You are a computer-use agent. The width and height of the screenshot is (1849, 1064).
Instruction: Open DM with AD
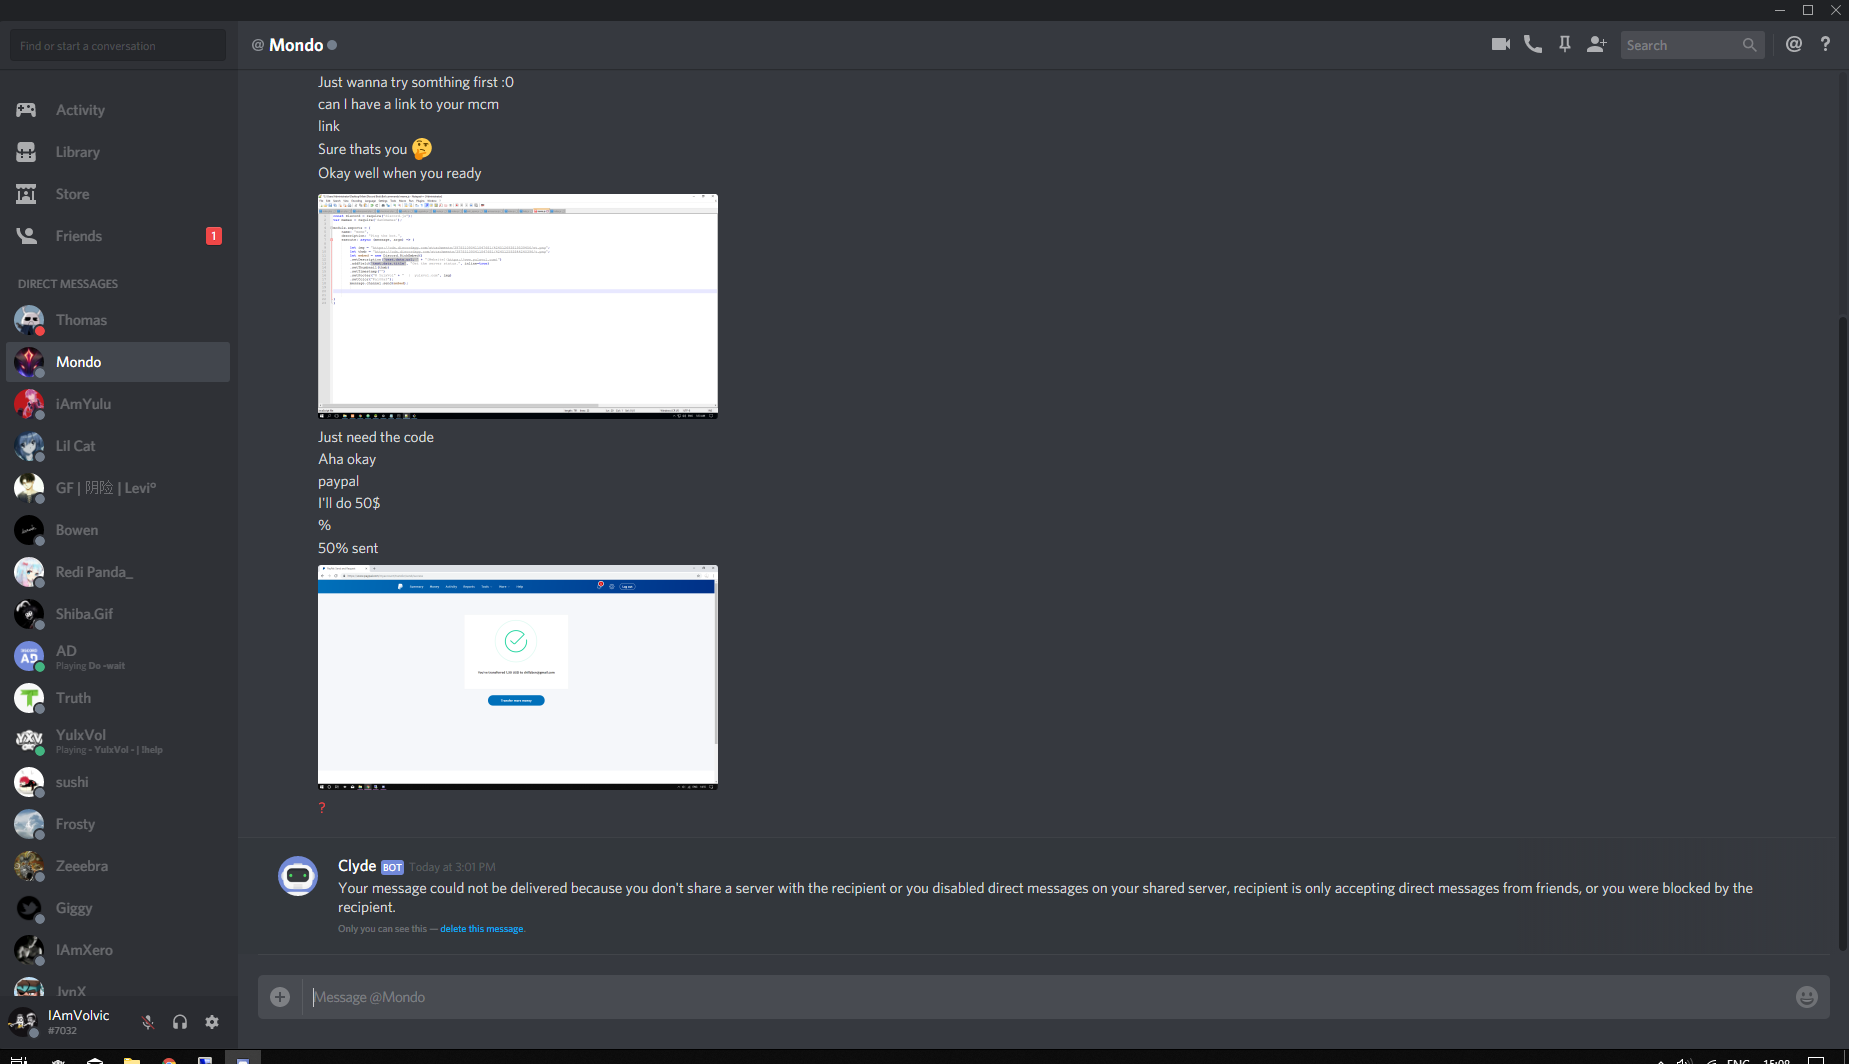tap(118, 656)
